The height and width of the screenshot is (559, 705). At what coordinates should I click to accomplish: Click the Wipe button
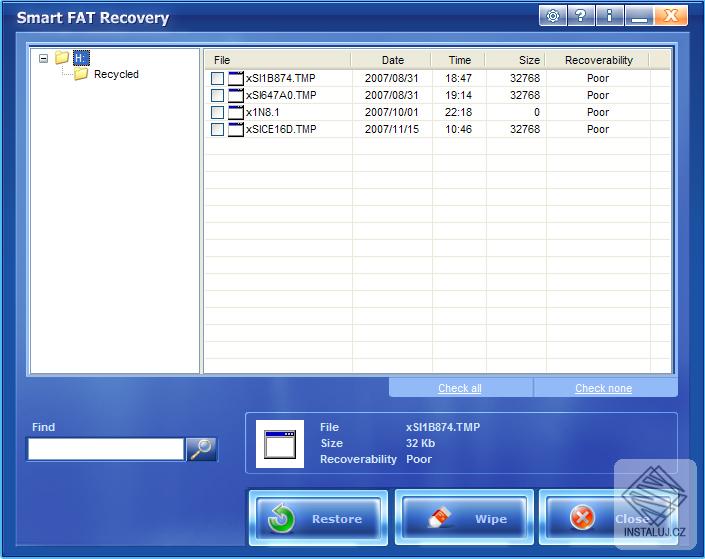pyautogui.click(x=464, y=519)
